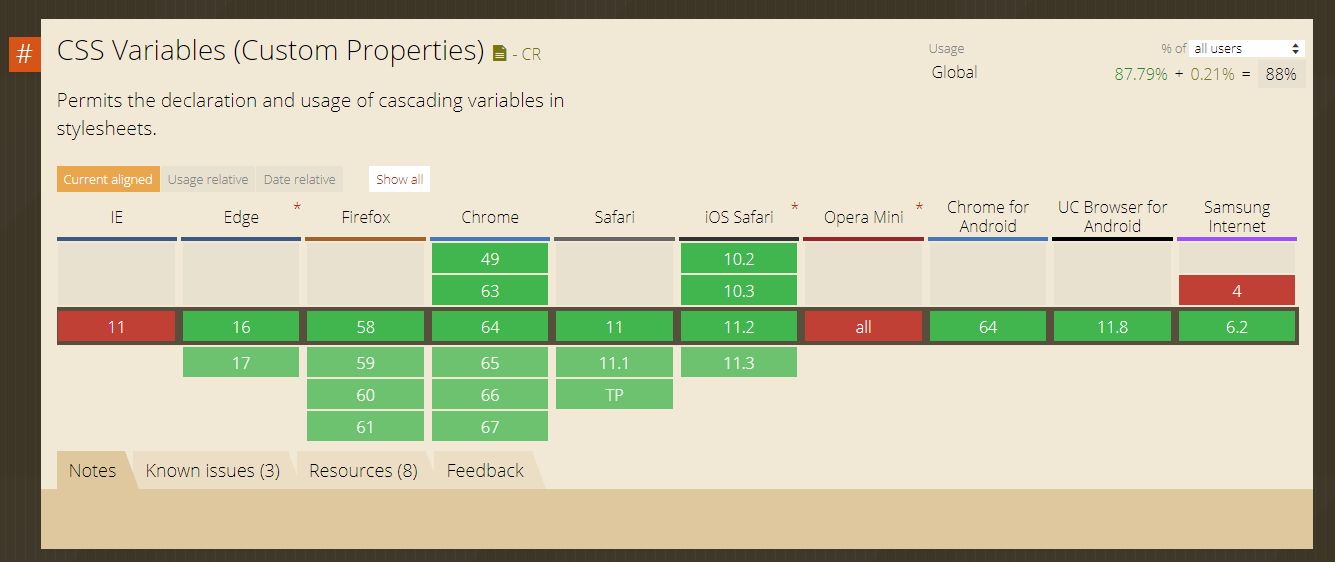Click the iOS Safari column header
Image resolution: width=1335 pixels, height=562 pixels.
coord(739,217)
